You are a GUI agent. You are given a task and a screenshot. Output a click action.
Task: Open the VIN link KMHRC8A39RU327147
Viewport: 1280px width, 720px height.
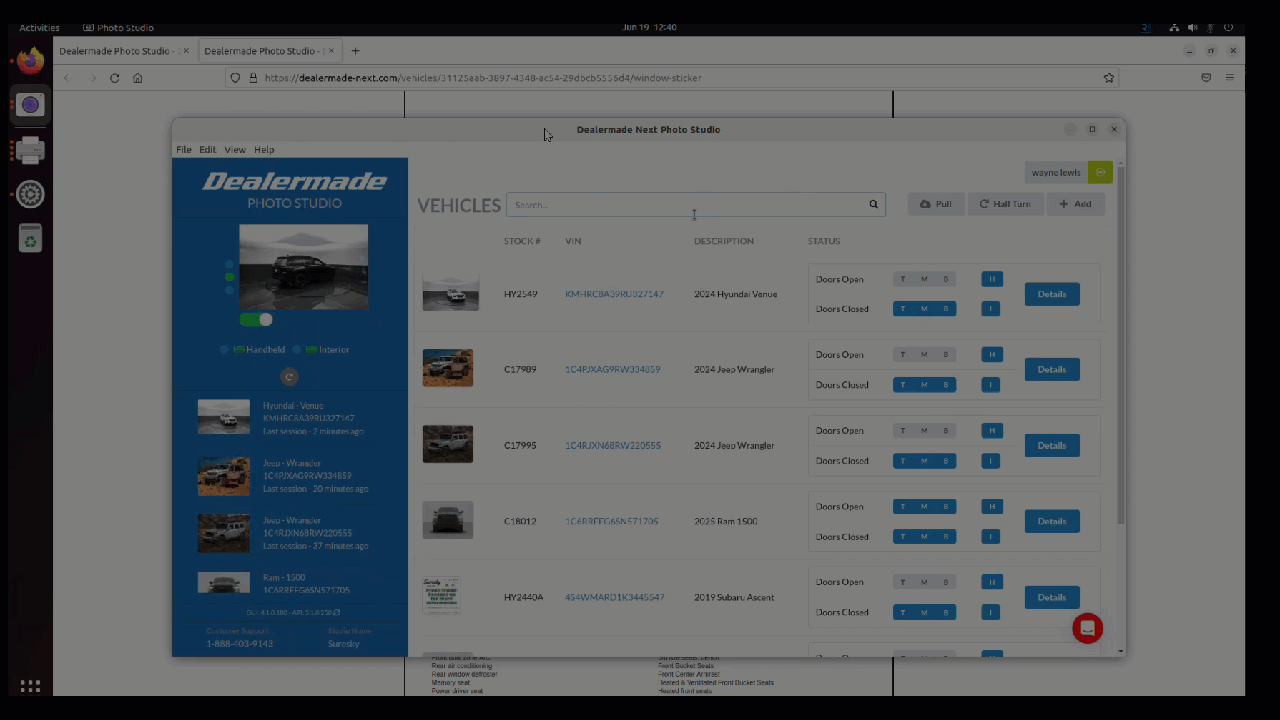pyautogui.click(x=614, y=294)
